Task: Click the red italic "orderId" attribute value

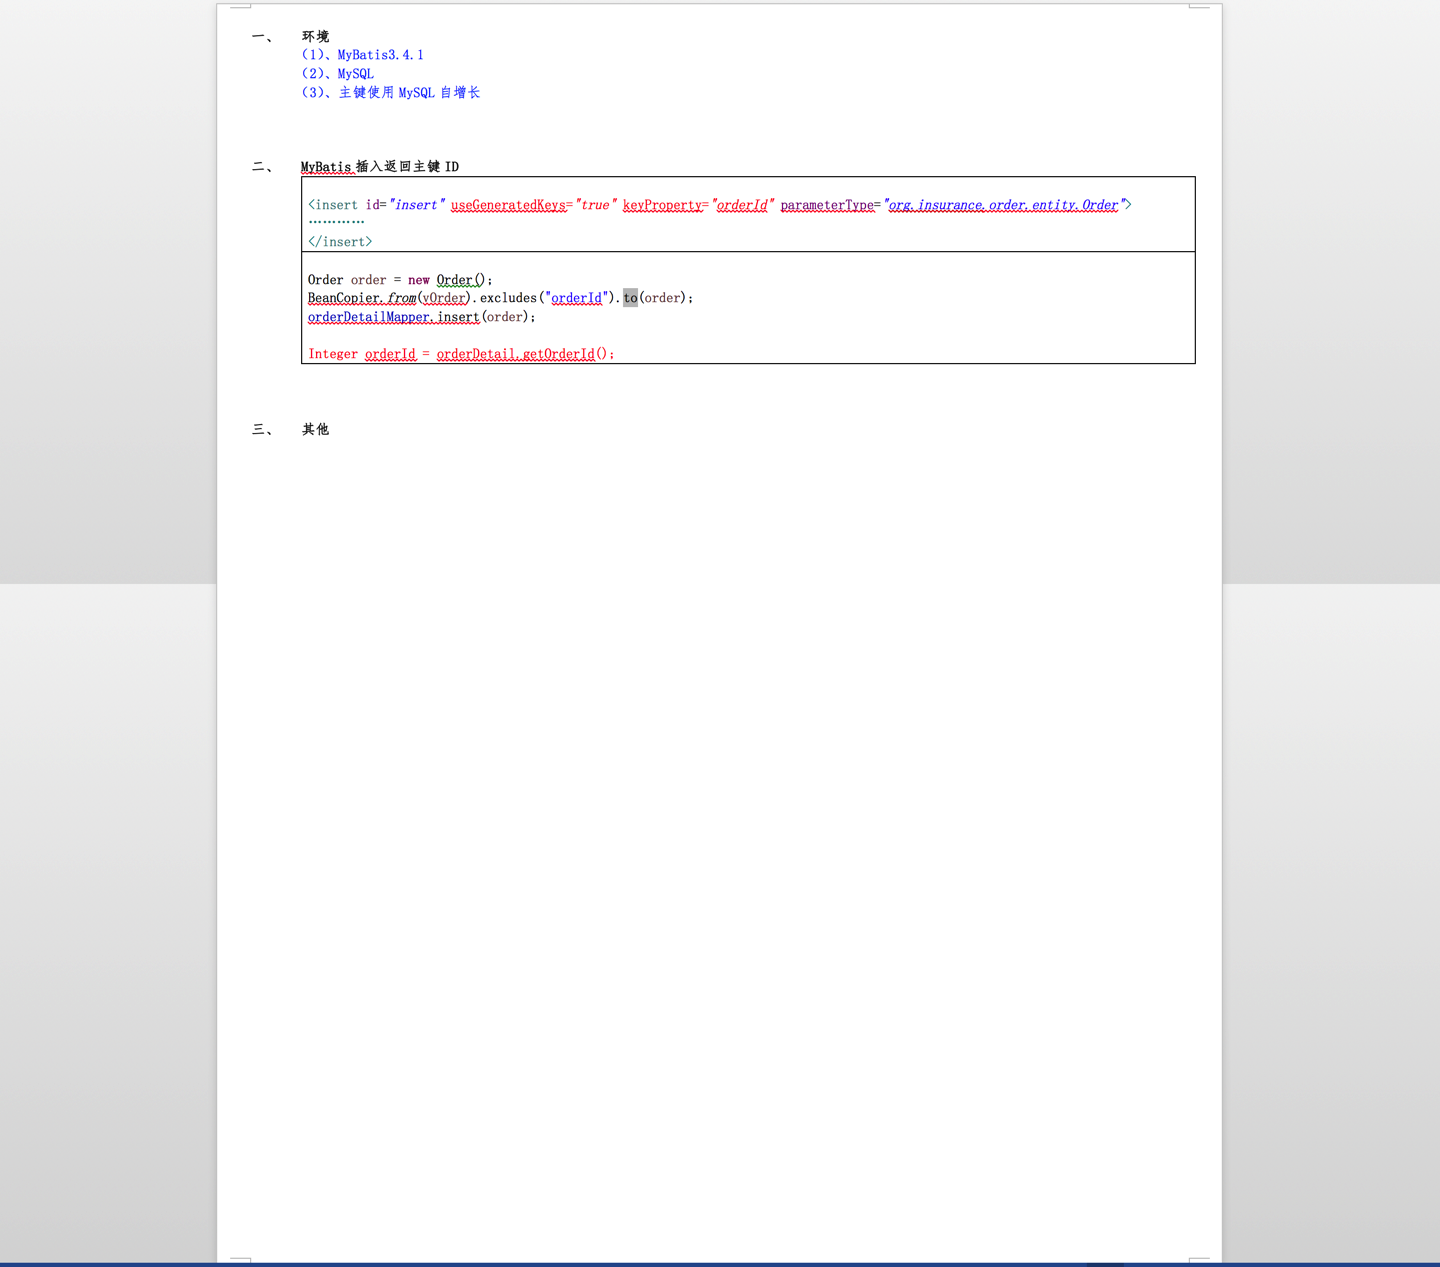Action: (741, 205)
